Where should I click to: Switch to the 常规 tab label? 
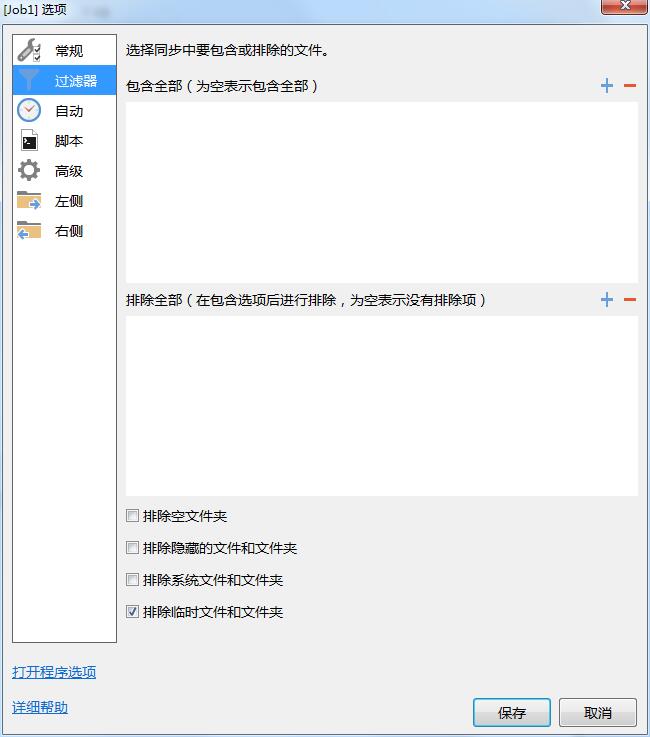[x=69, y=51]
